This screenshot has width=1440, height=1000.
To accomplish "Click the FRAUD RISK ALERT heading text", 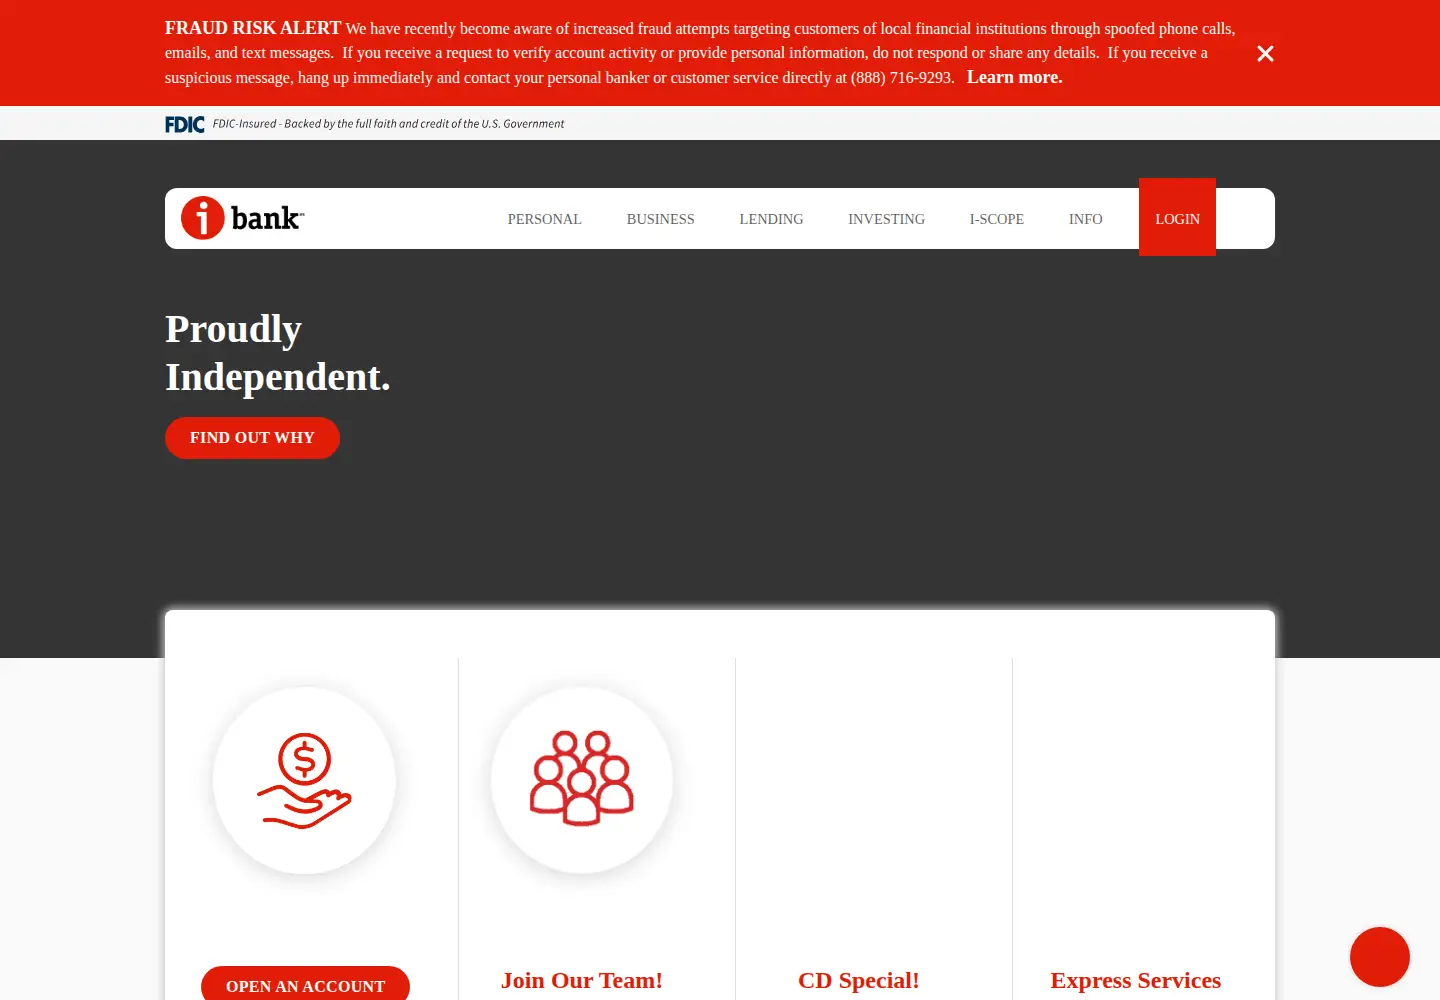I will (253, 28).
